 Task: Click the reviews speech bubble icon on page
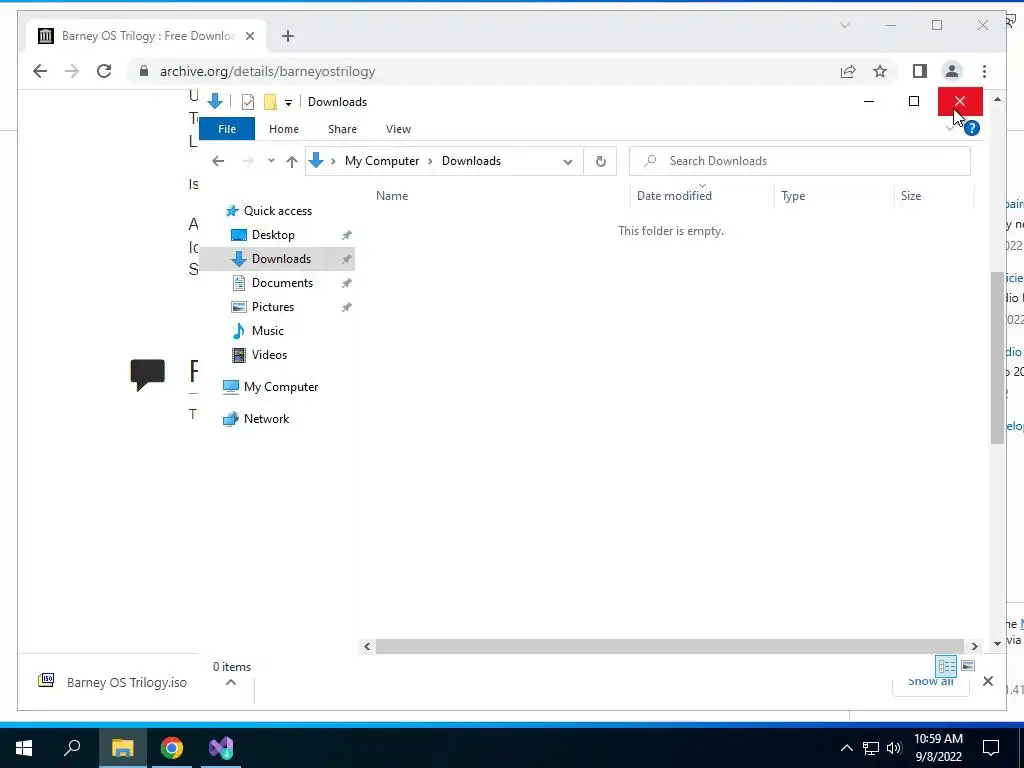coord(148,375)
